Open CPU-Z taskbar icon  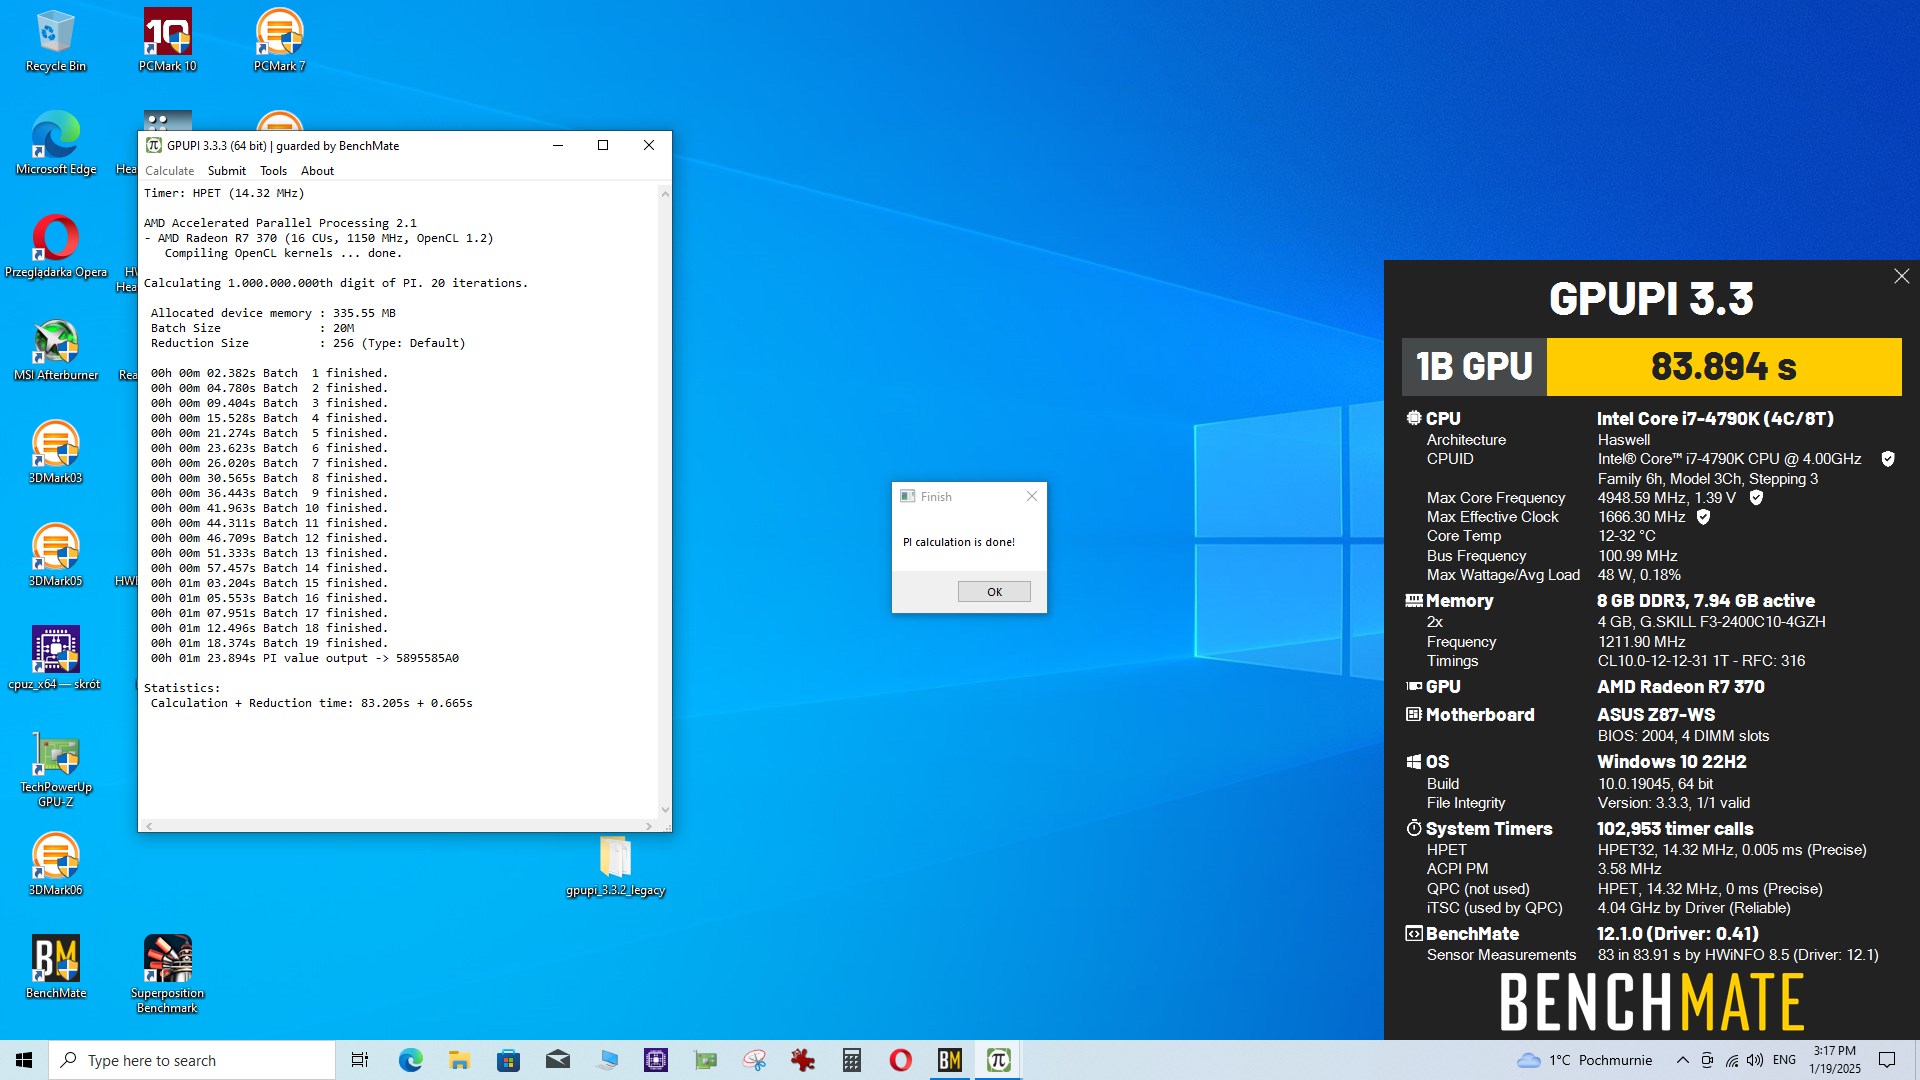[656, 1060]
